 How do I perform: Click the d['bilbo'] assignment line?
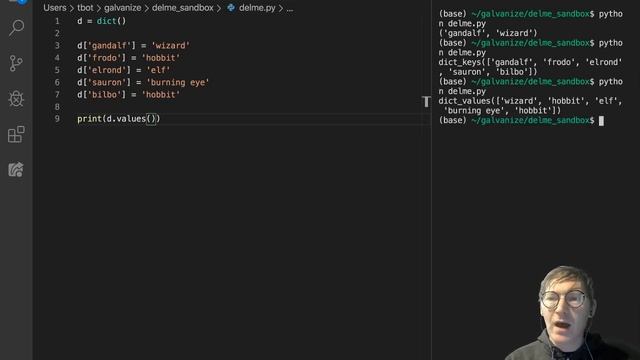(129, 95)
